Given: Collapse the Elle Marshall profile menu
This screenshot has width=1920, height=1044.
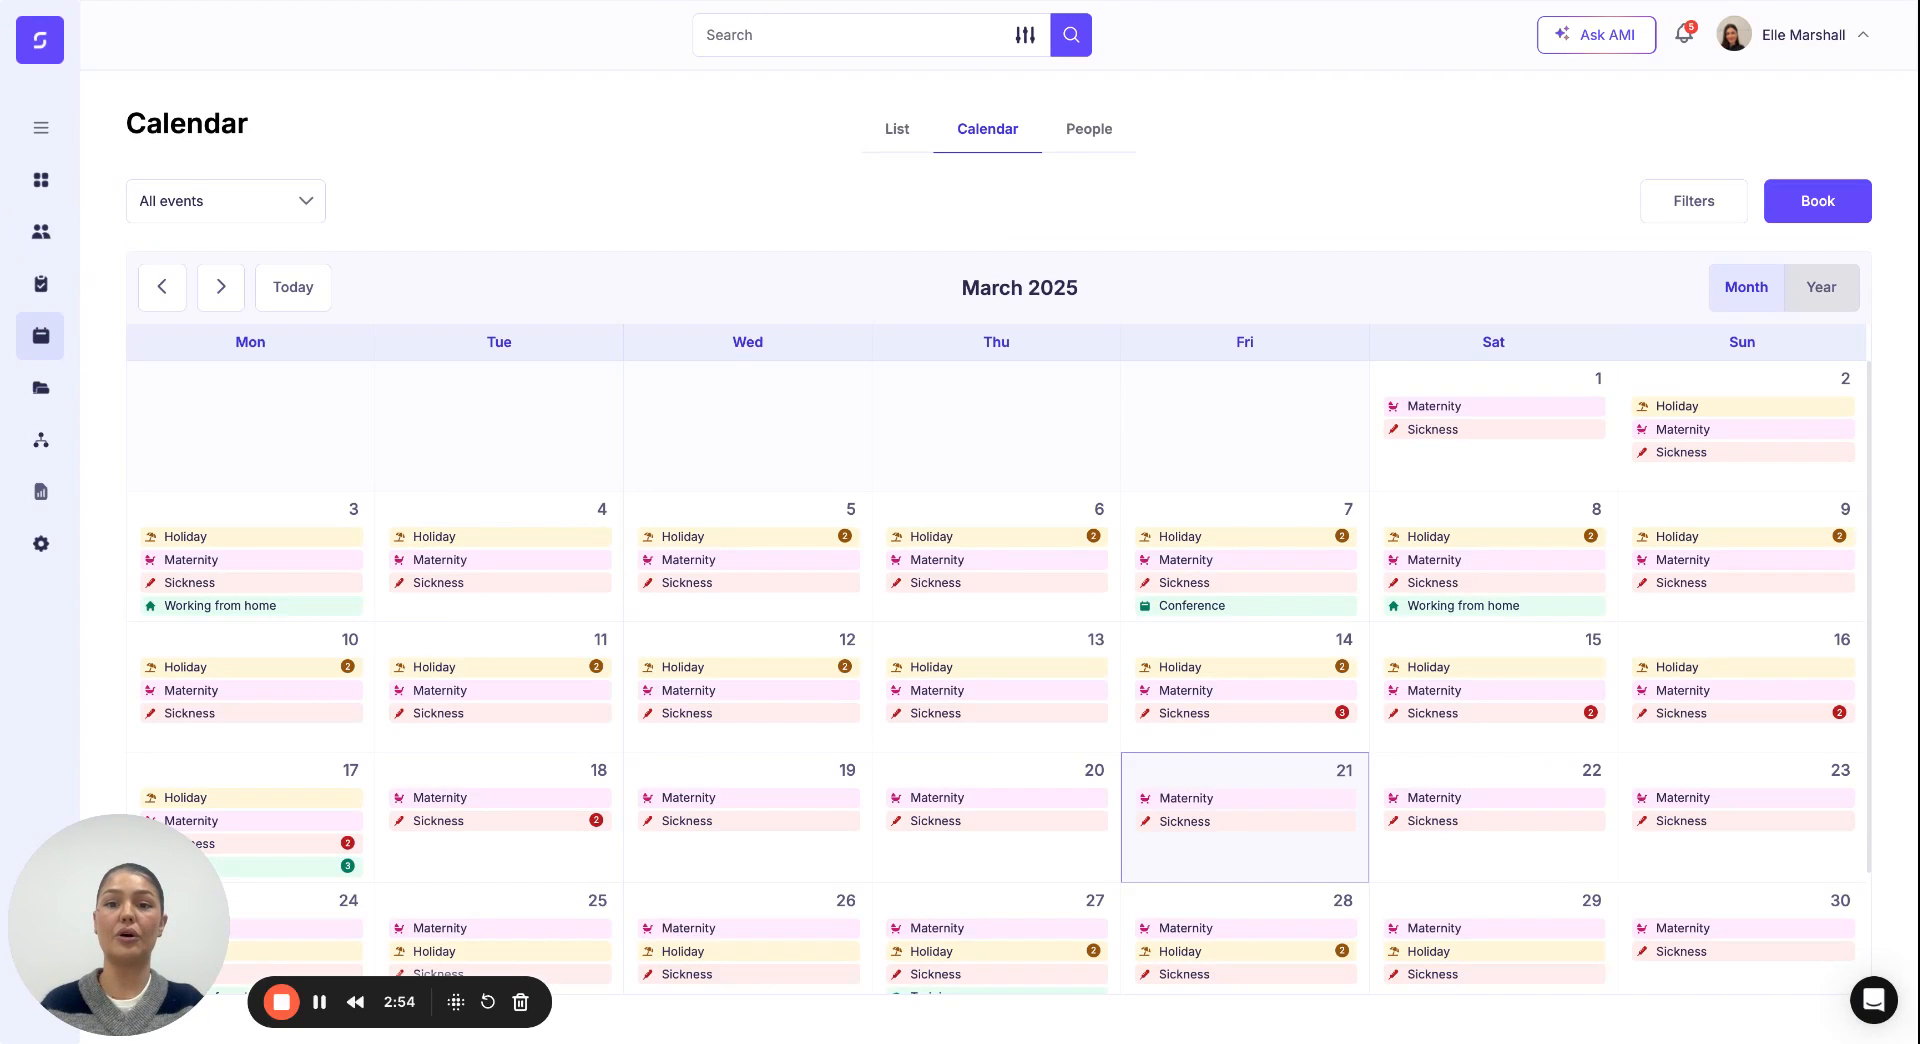Looking at the screenshot, I should (1862, 34).
